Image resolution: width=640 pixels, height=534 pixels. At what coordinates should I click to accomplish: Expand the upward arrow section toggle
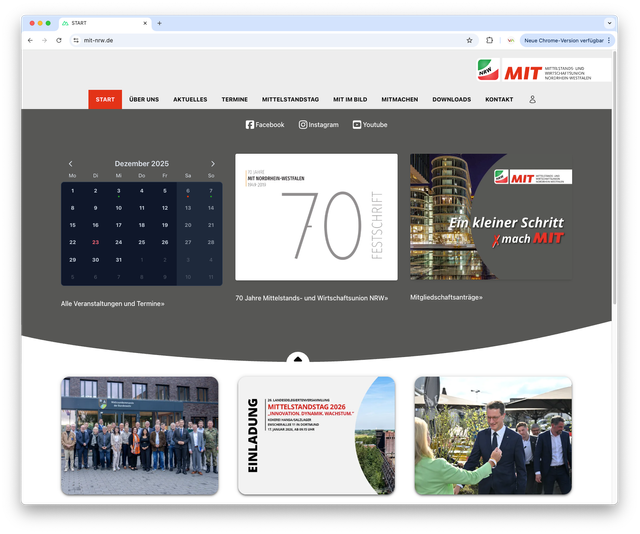tap(297, 359)
